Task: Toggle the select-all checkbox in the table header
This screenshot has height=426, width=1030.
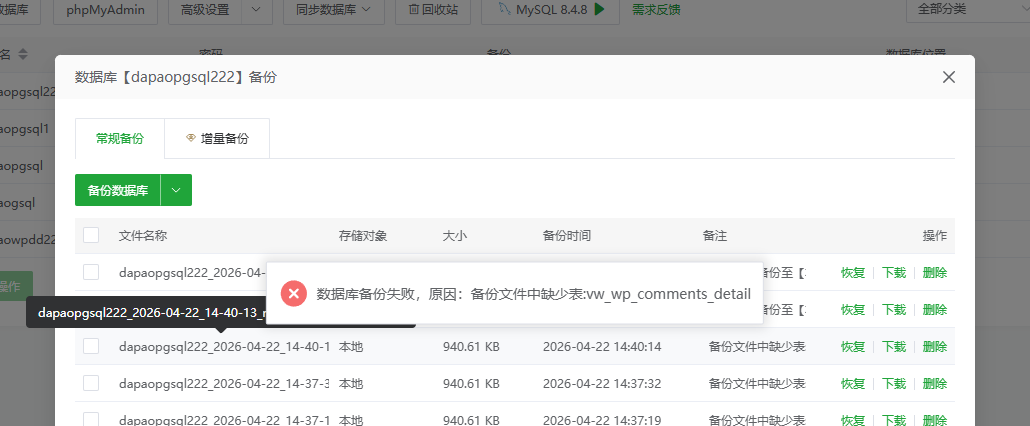Action: [91, 235]
